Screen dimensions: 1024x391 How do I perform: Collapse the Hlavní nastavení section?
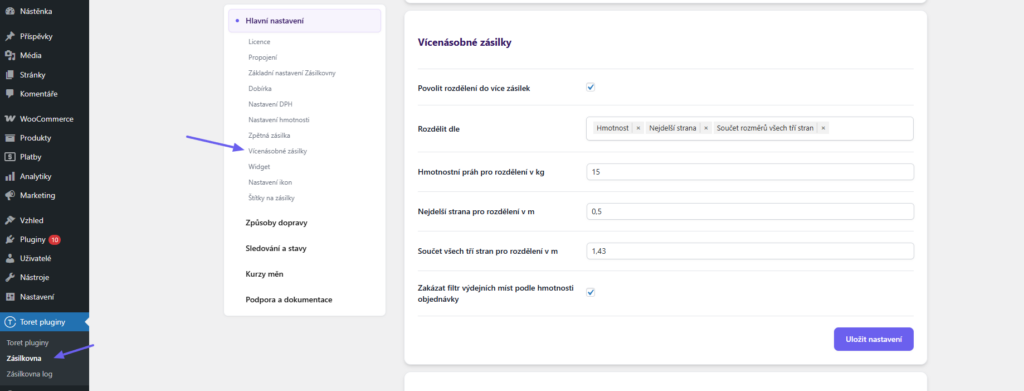point(304,21)
